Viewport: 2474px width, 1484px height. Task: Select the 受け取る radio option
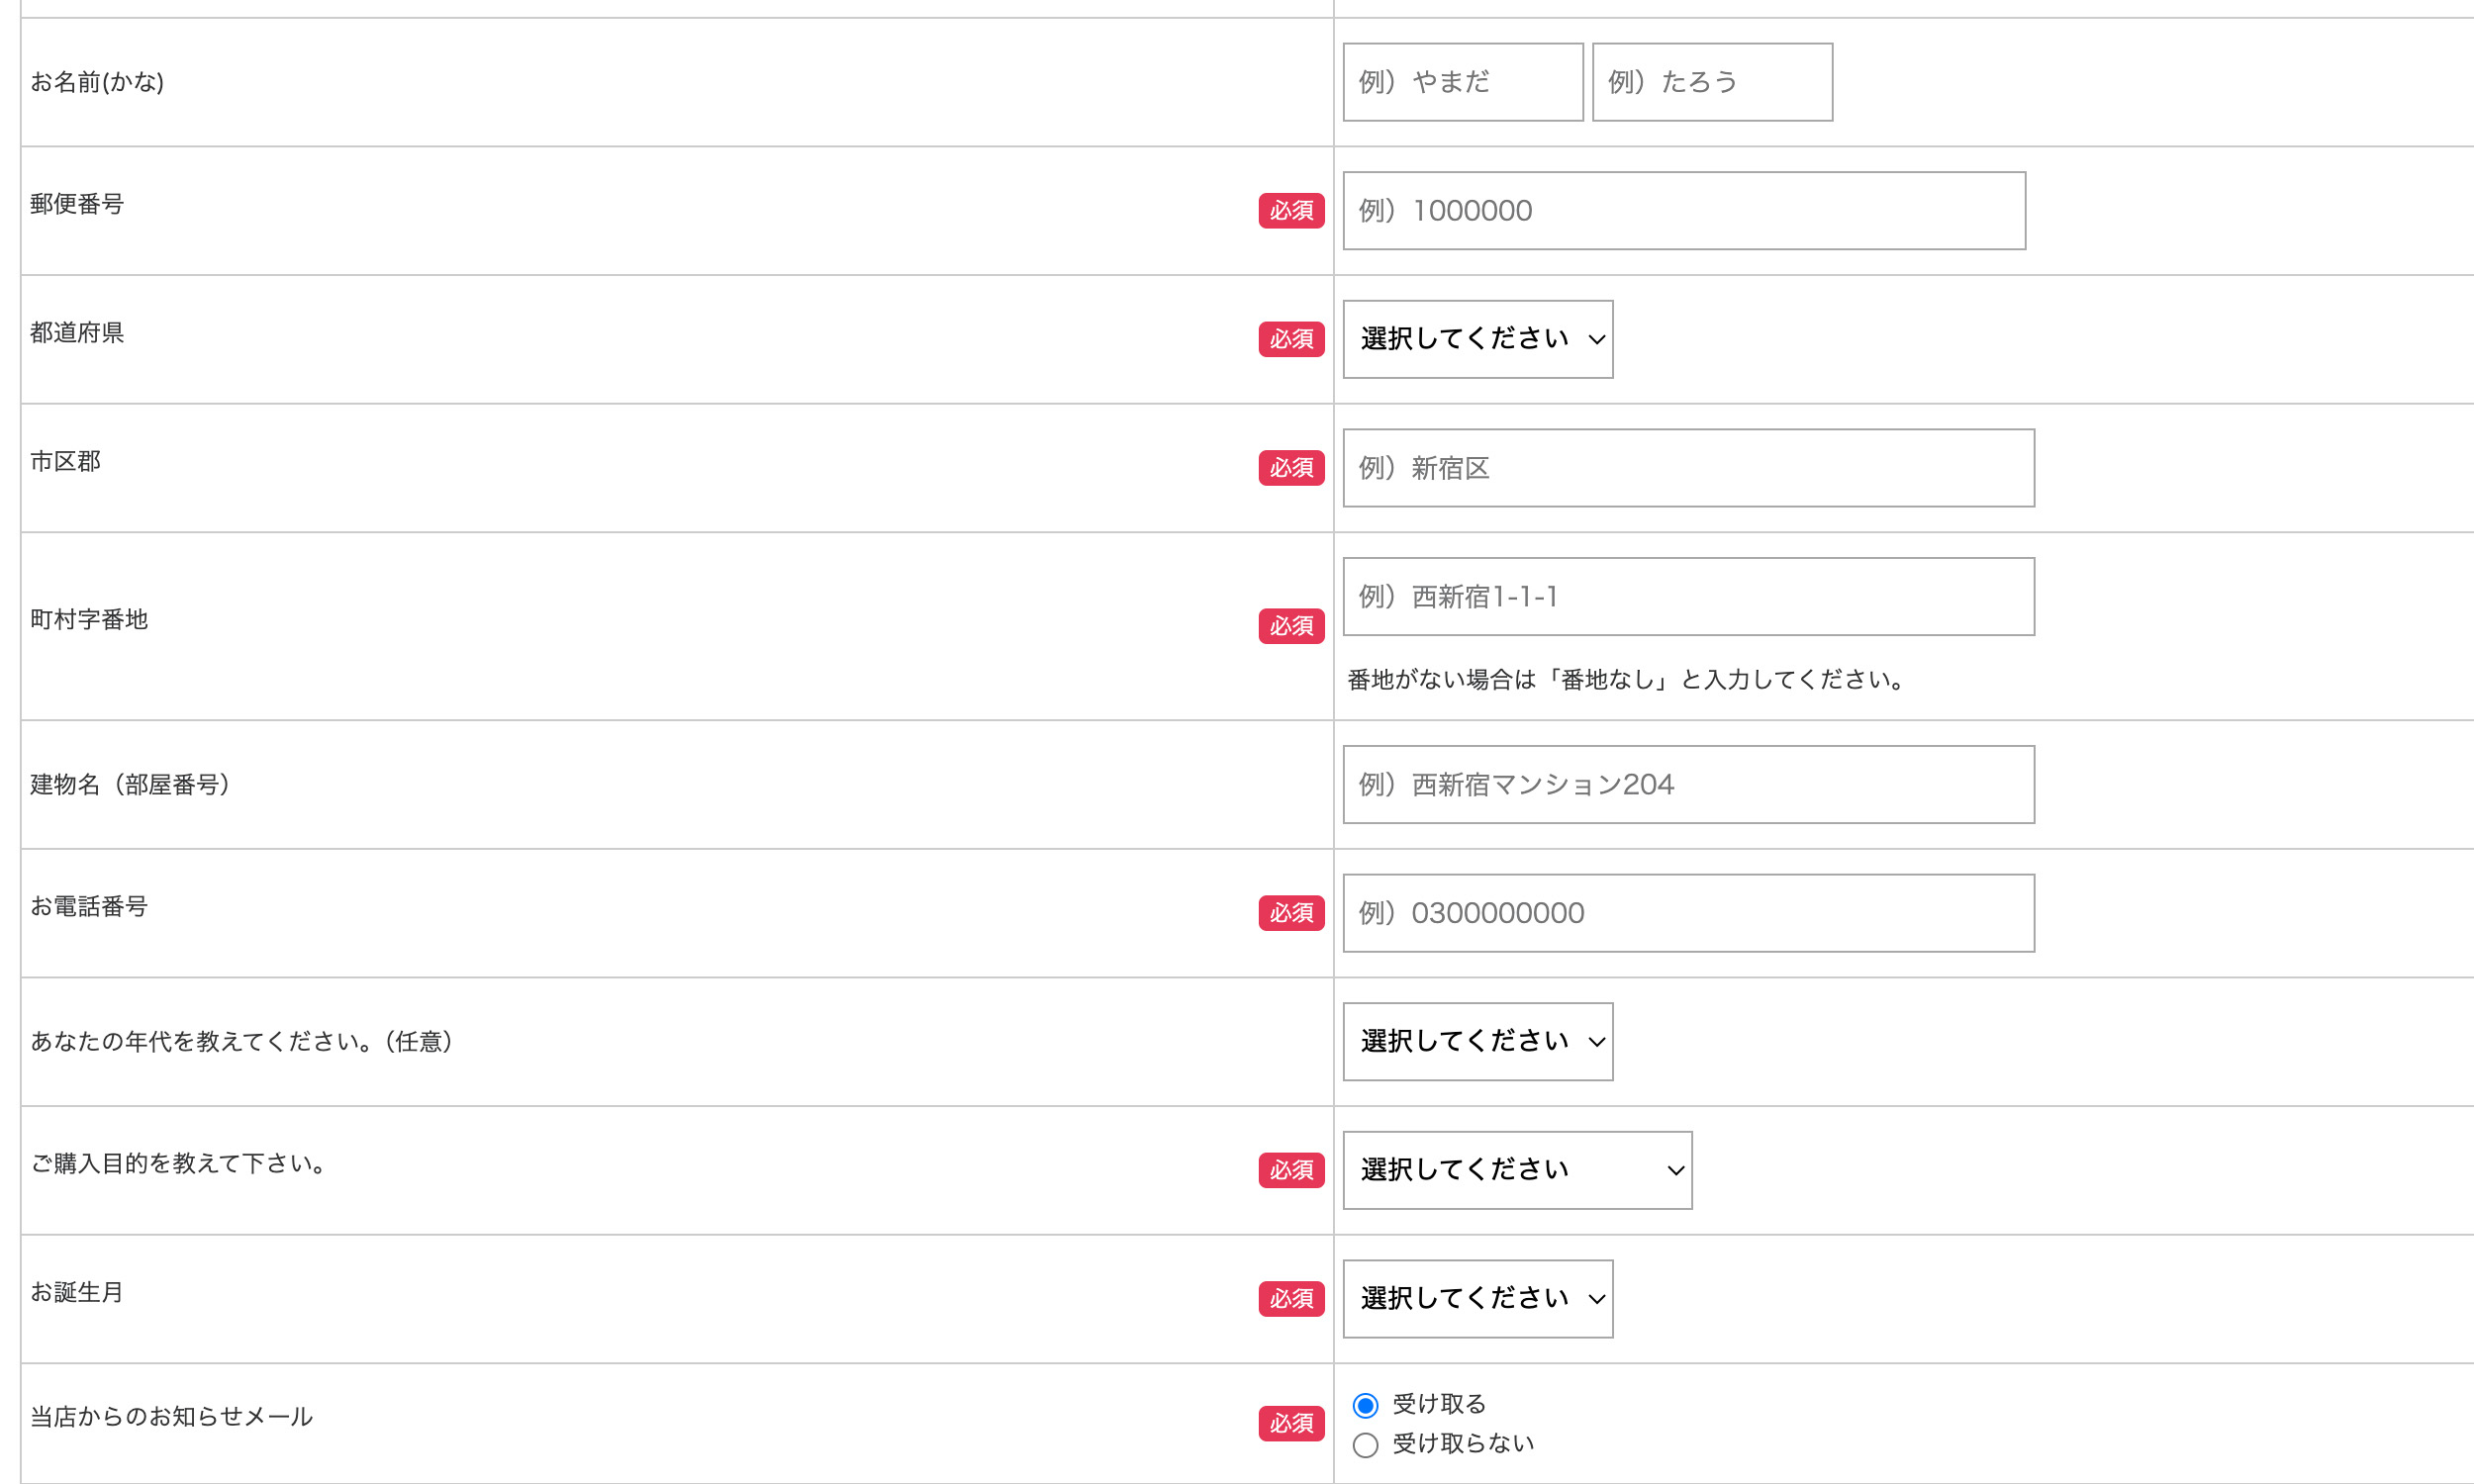tap(1365, 1406)
